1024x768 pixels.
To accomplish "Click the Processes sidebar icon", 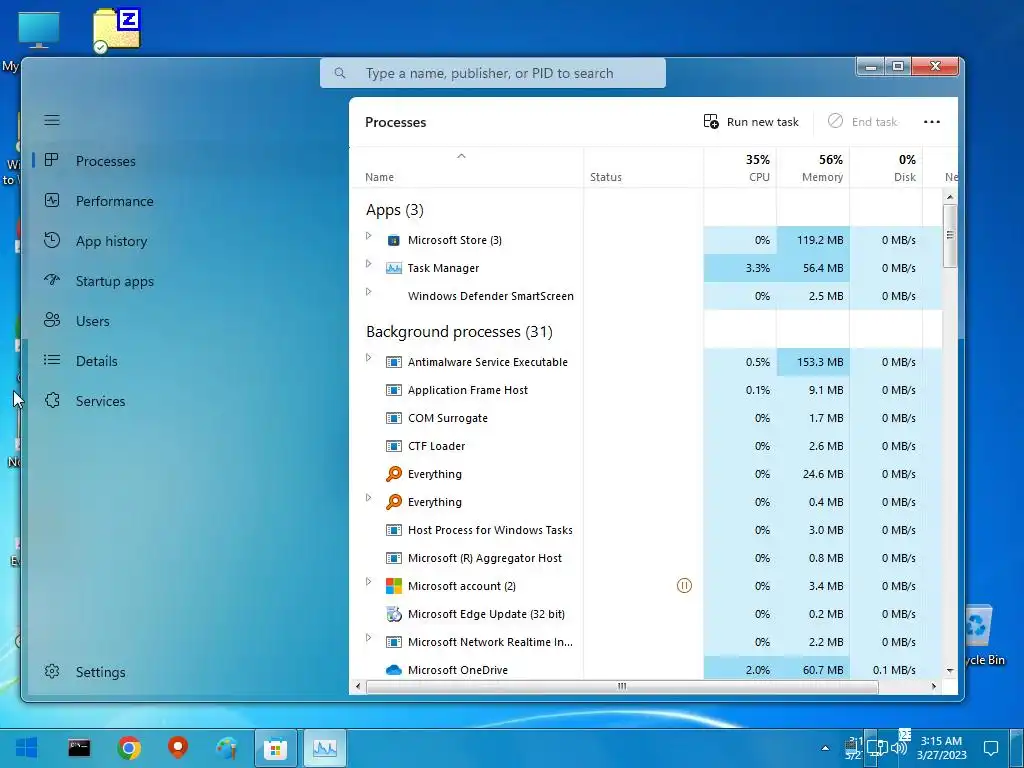I will [52, 160].
